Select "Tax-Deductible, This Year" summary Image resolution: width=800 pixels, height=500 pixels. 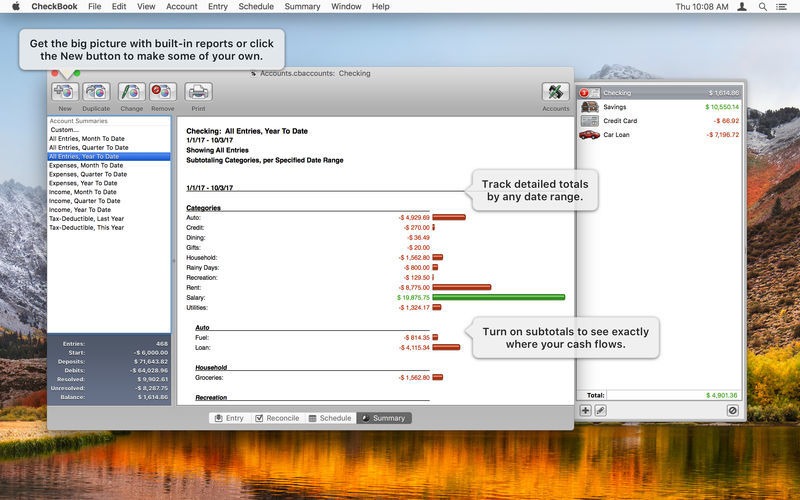coord(87,227)
